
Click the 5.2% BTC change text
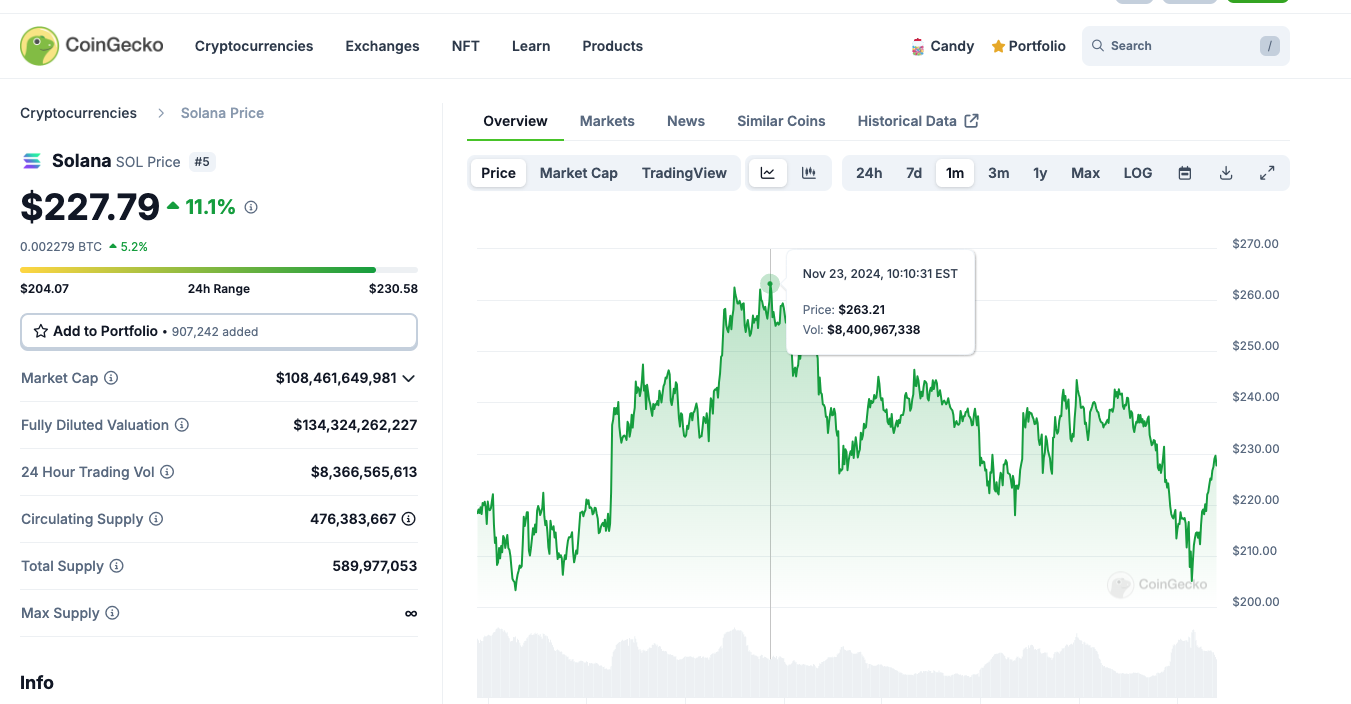(134, 246)
